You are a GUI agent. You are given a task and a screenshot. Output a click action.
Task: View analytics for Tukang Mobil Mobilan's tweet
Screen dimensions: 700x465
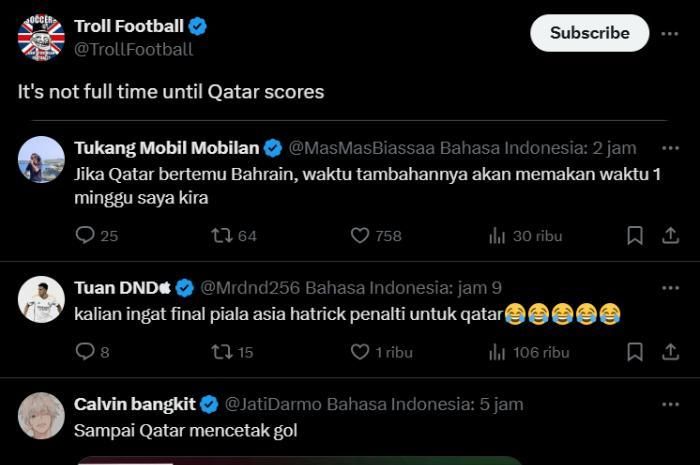pyautogui.click(x=497, y=236)
